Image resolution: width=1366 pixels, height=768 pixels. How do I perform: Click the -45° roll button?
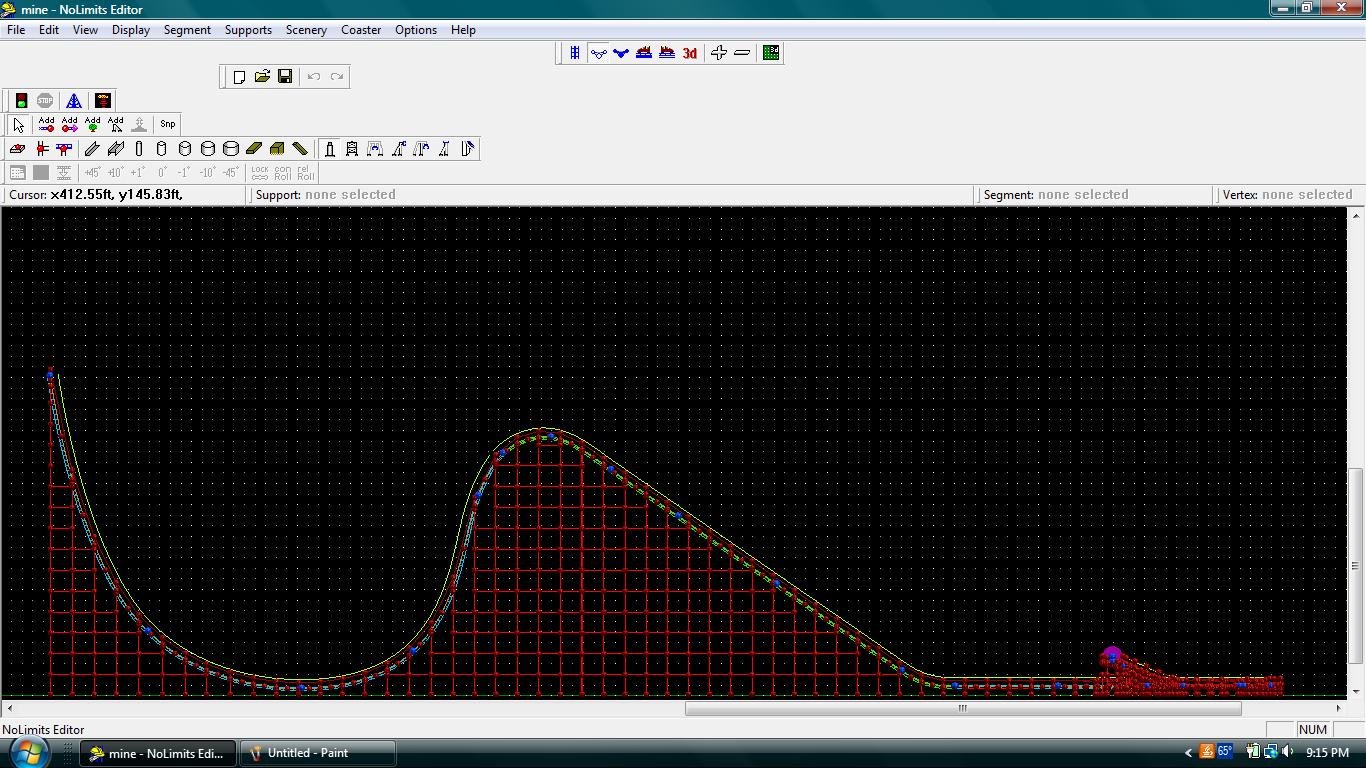[x=231, y=173]
